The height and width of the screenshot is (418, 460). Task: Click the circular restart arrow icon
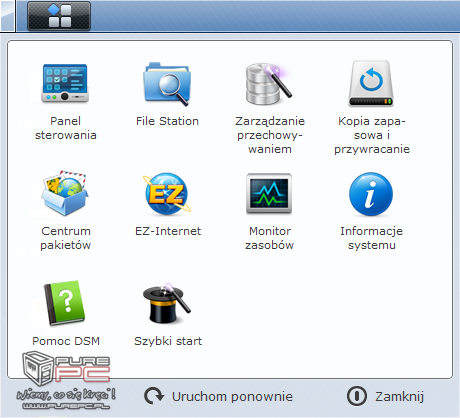click(154, 396)
